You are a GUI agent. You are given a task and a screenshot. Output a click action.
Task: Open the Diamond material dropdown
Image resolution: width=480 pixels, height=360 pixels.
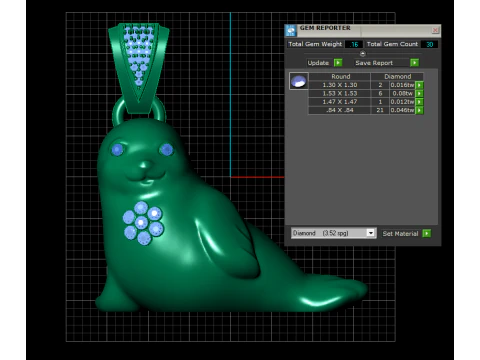[x=370, y=233]
